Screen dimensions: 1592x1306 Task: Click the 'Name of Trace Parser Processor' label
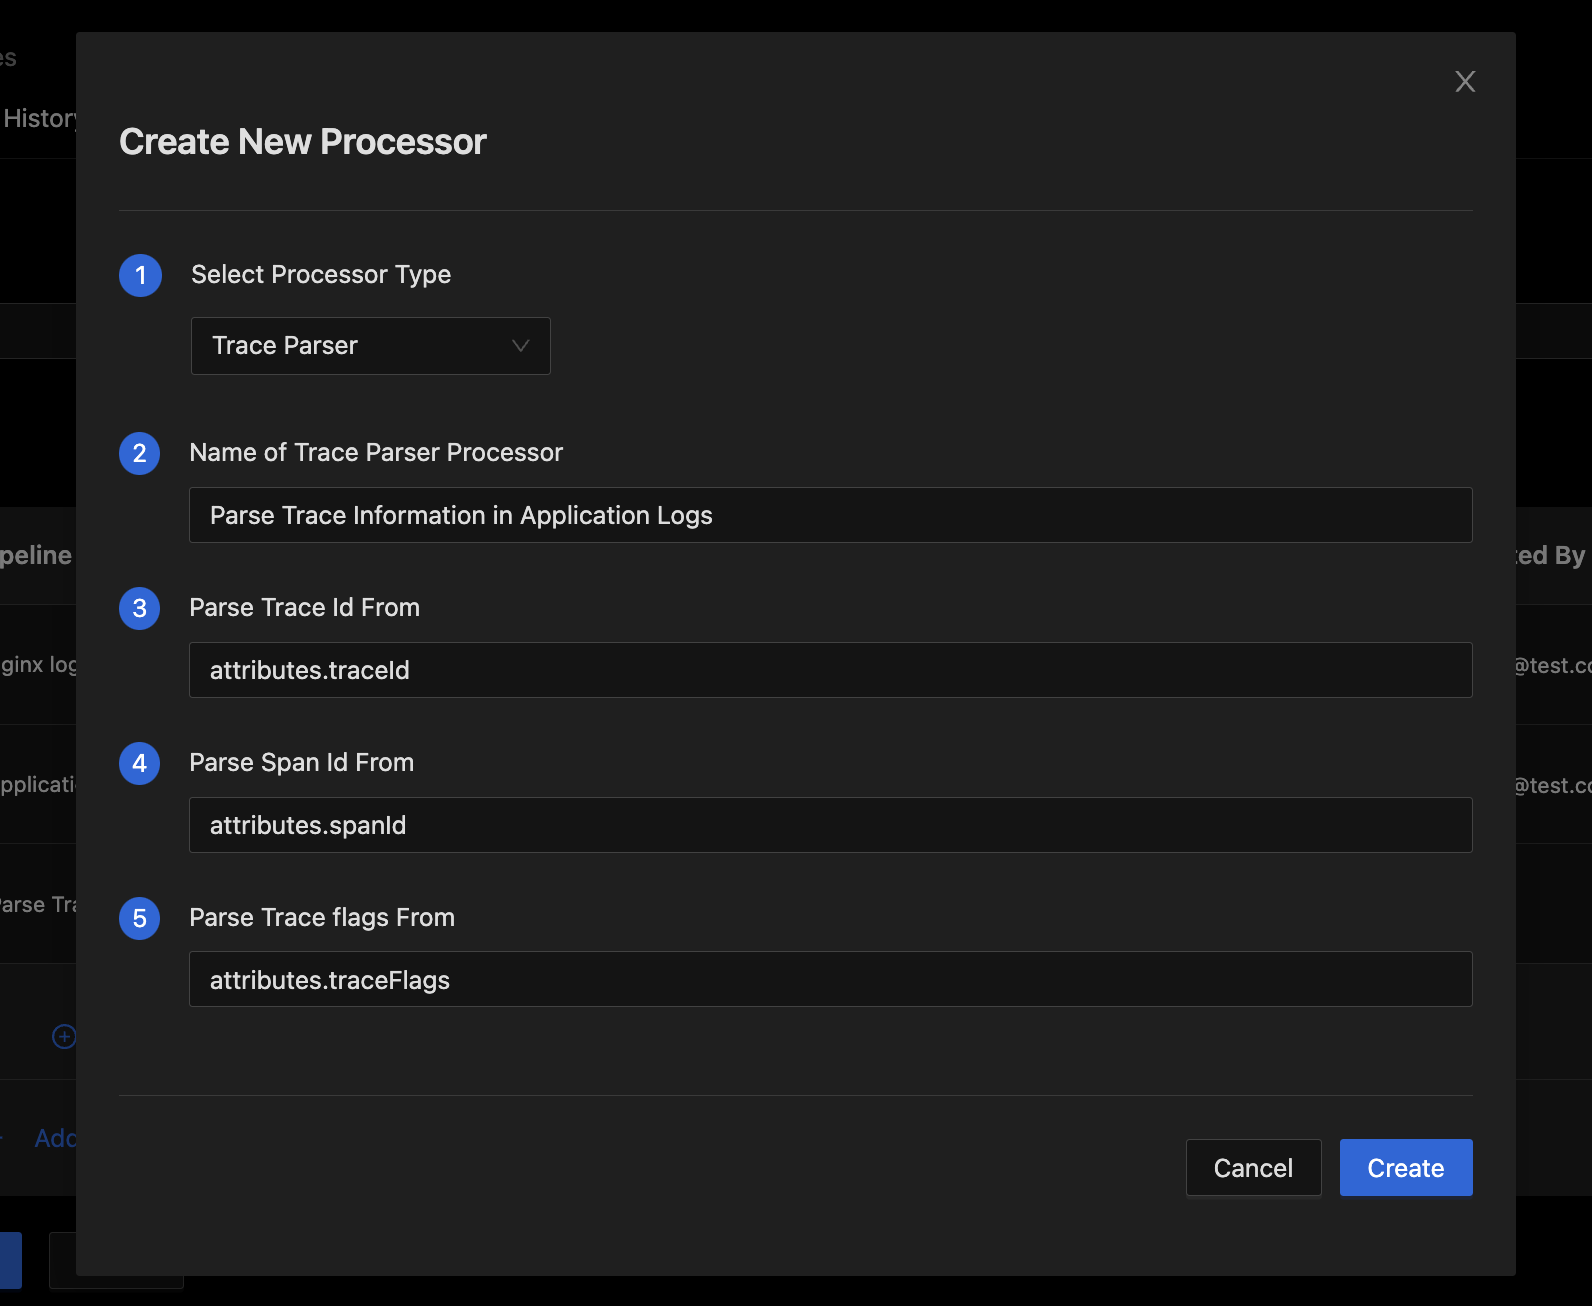pos(376,452)
